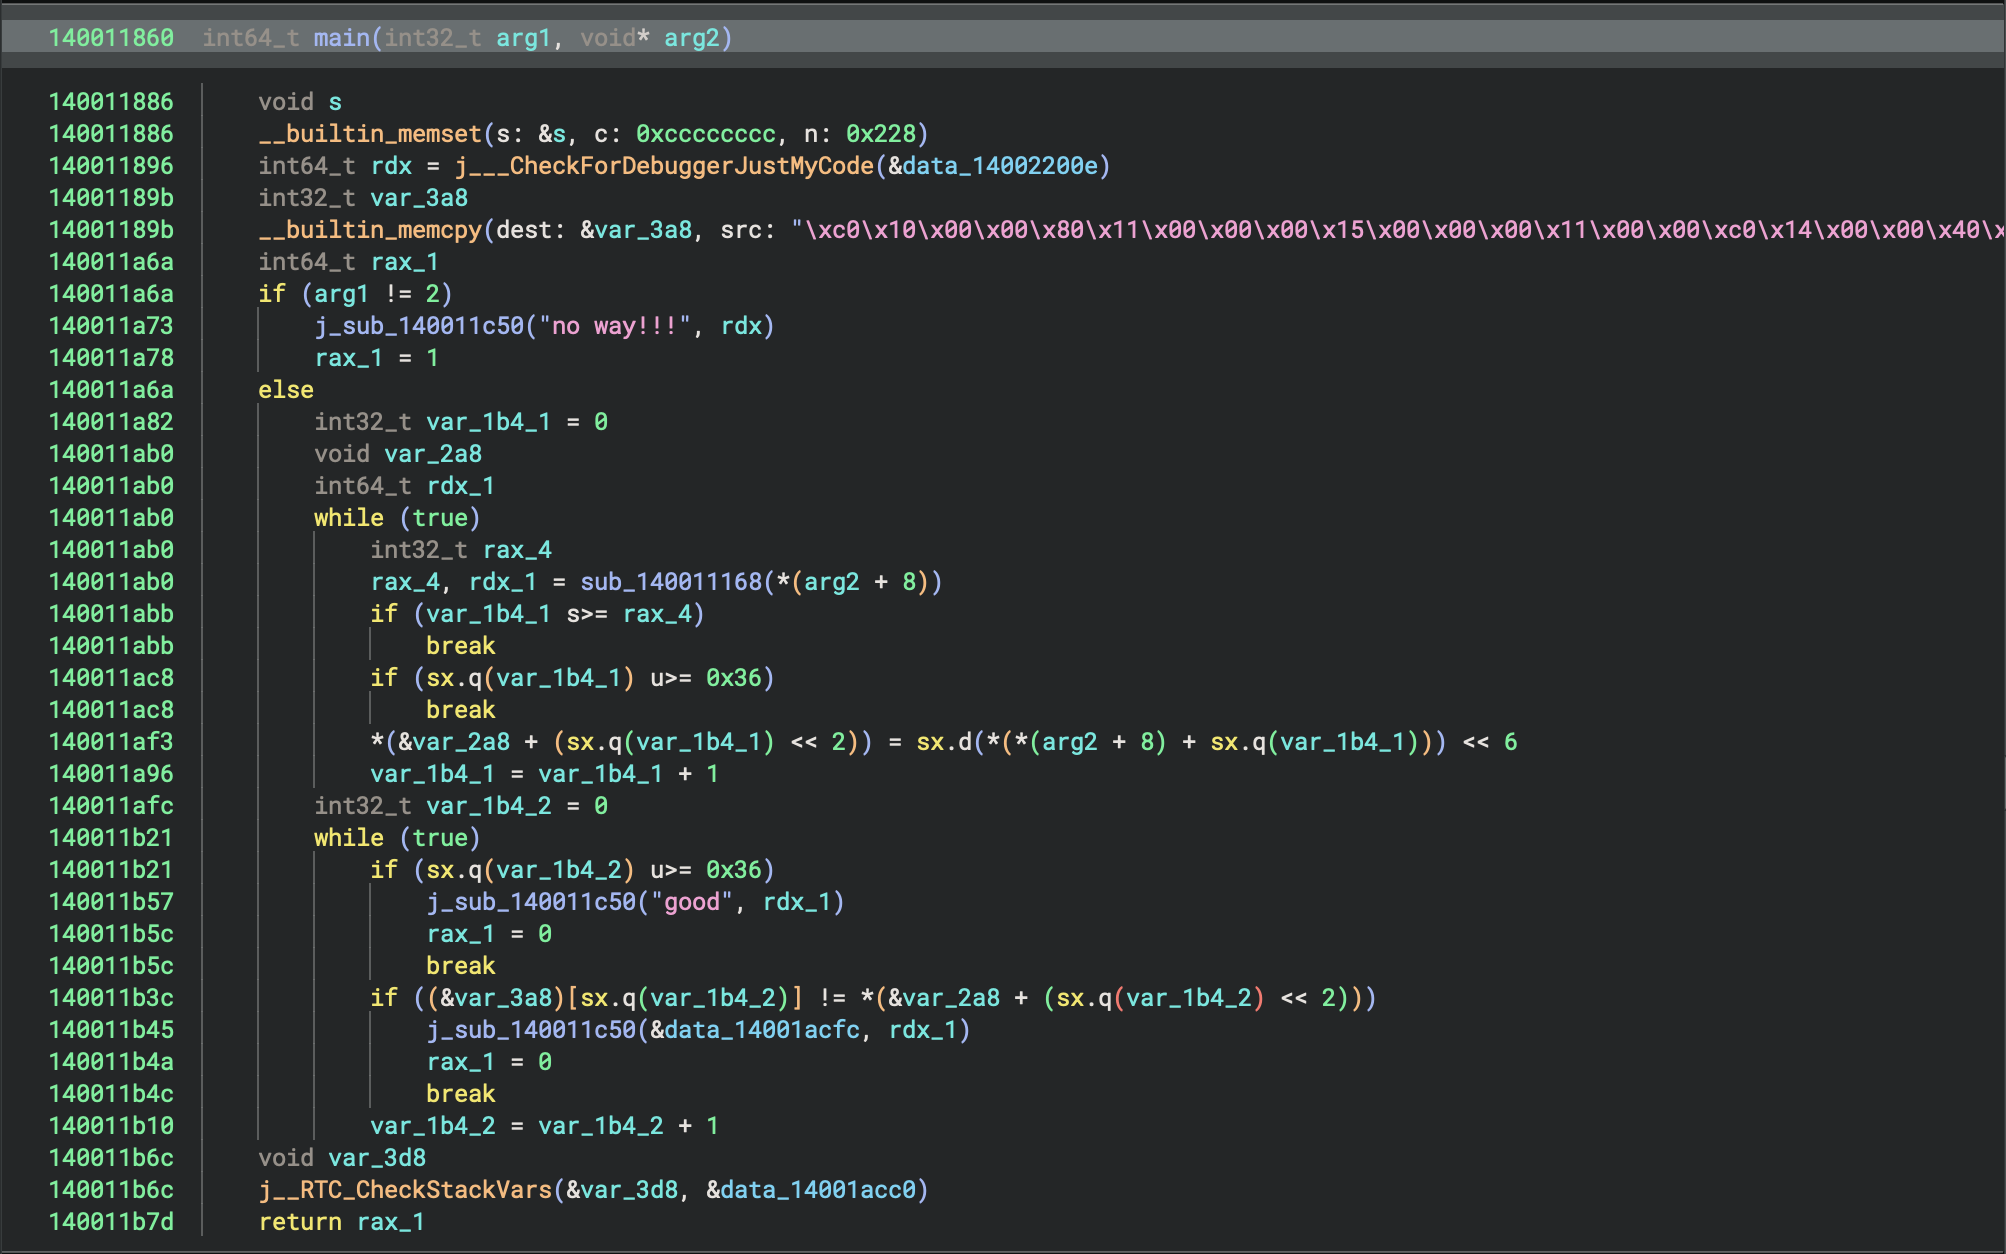This screenshot has width=2006, height=1254.
Task: Select address 140011af3
Action: click(x=111, y=742)
